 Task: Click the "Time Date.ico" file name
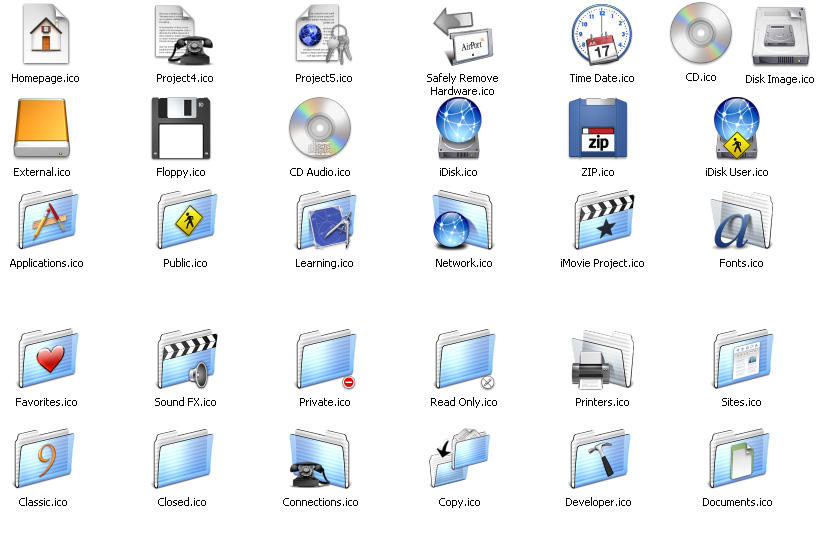(x=602, y=78)
